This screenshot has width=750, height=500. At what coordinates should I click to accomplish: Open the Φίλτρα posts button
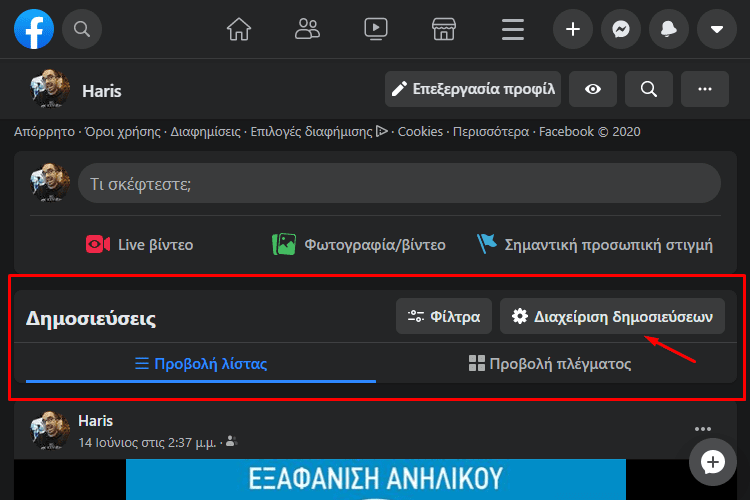[444, 316]
